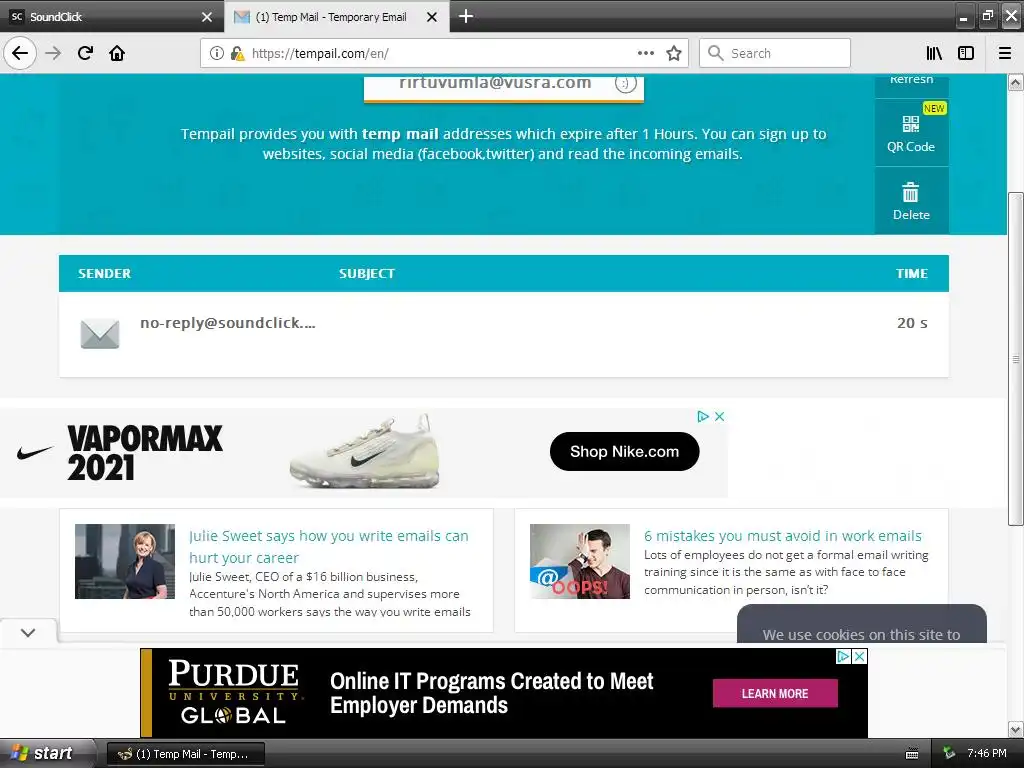
Task: Delete the temporary mailbox
Action: point(912,200)
